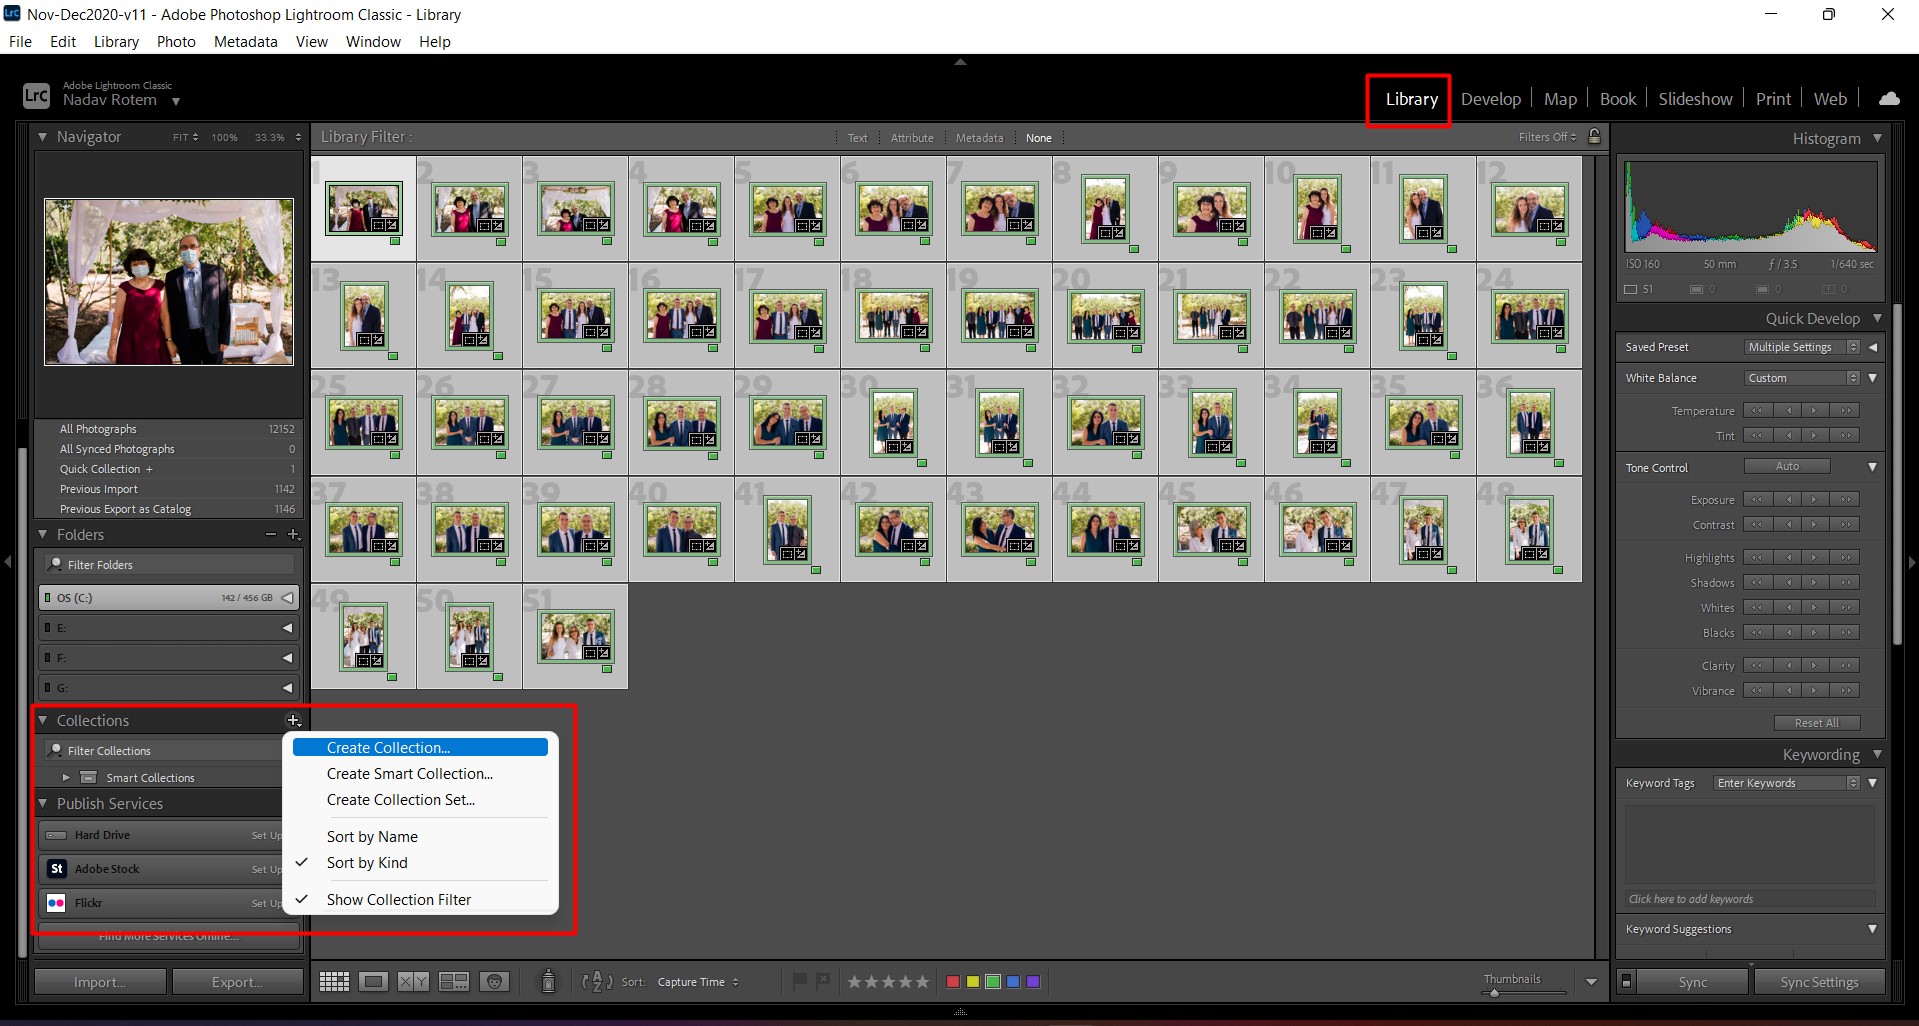This screenshot has width=1919, height=1026.
Task: Choose Sort by Name menu item
Action: tap(372, 837)
